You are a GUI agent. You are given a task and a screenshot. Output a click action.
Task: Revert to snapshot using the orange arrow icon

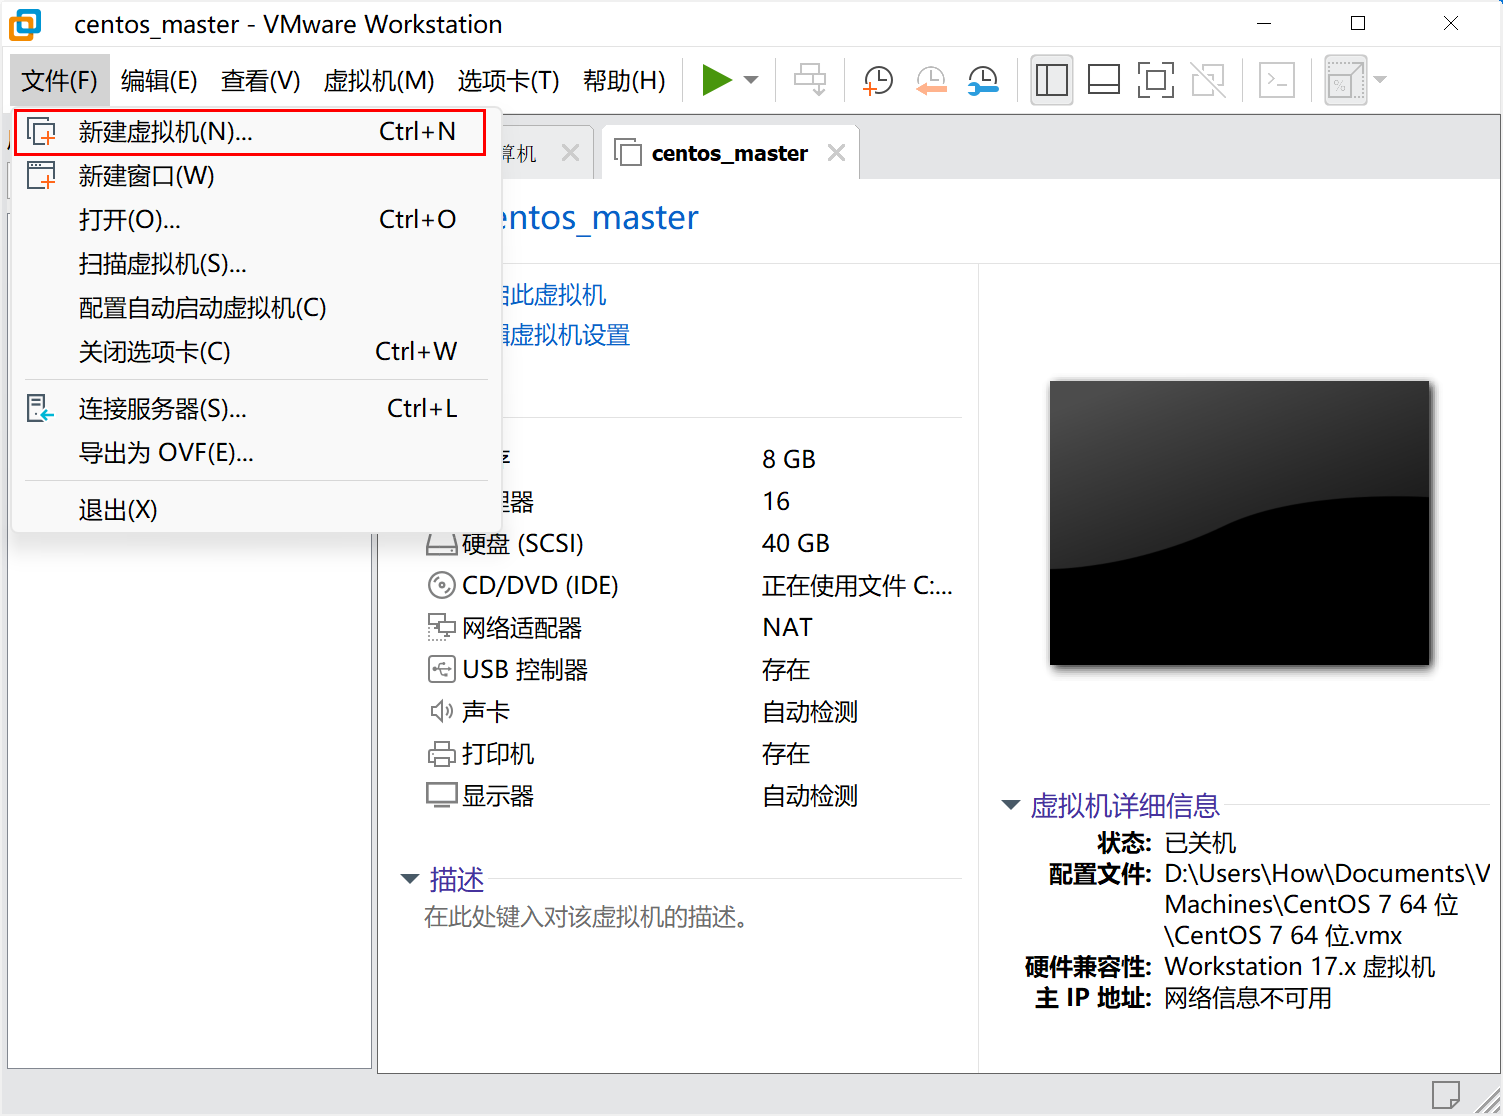pyautogui.click(x=931, y=80)
